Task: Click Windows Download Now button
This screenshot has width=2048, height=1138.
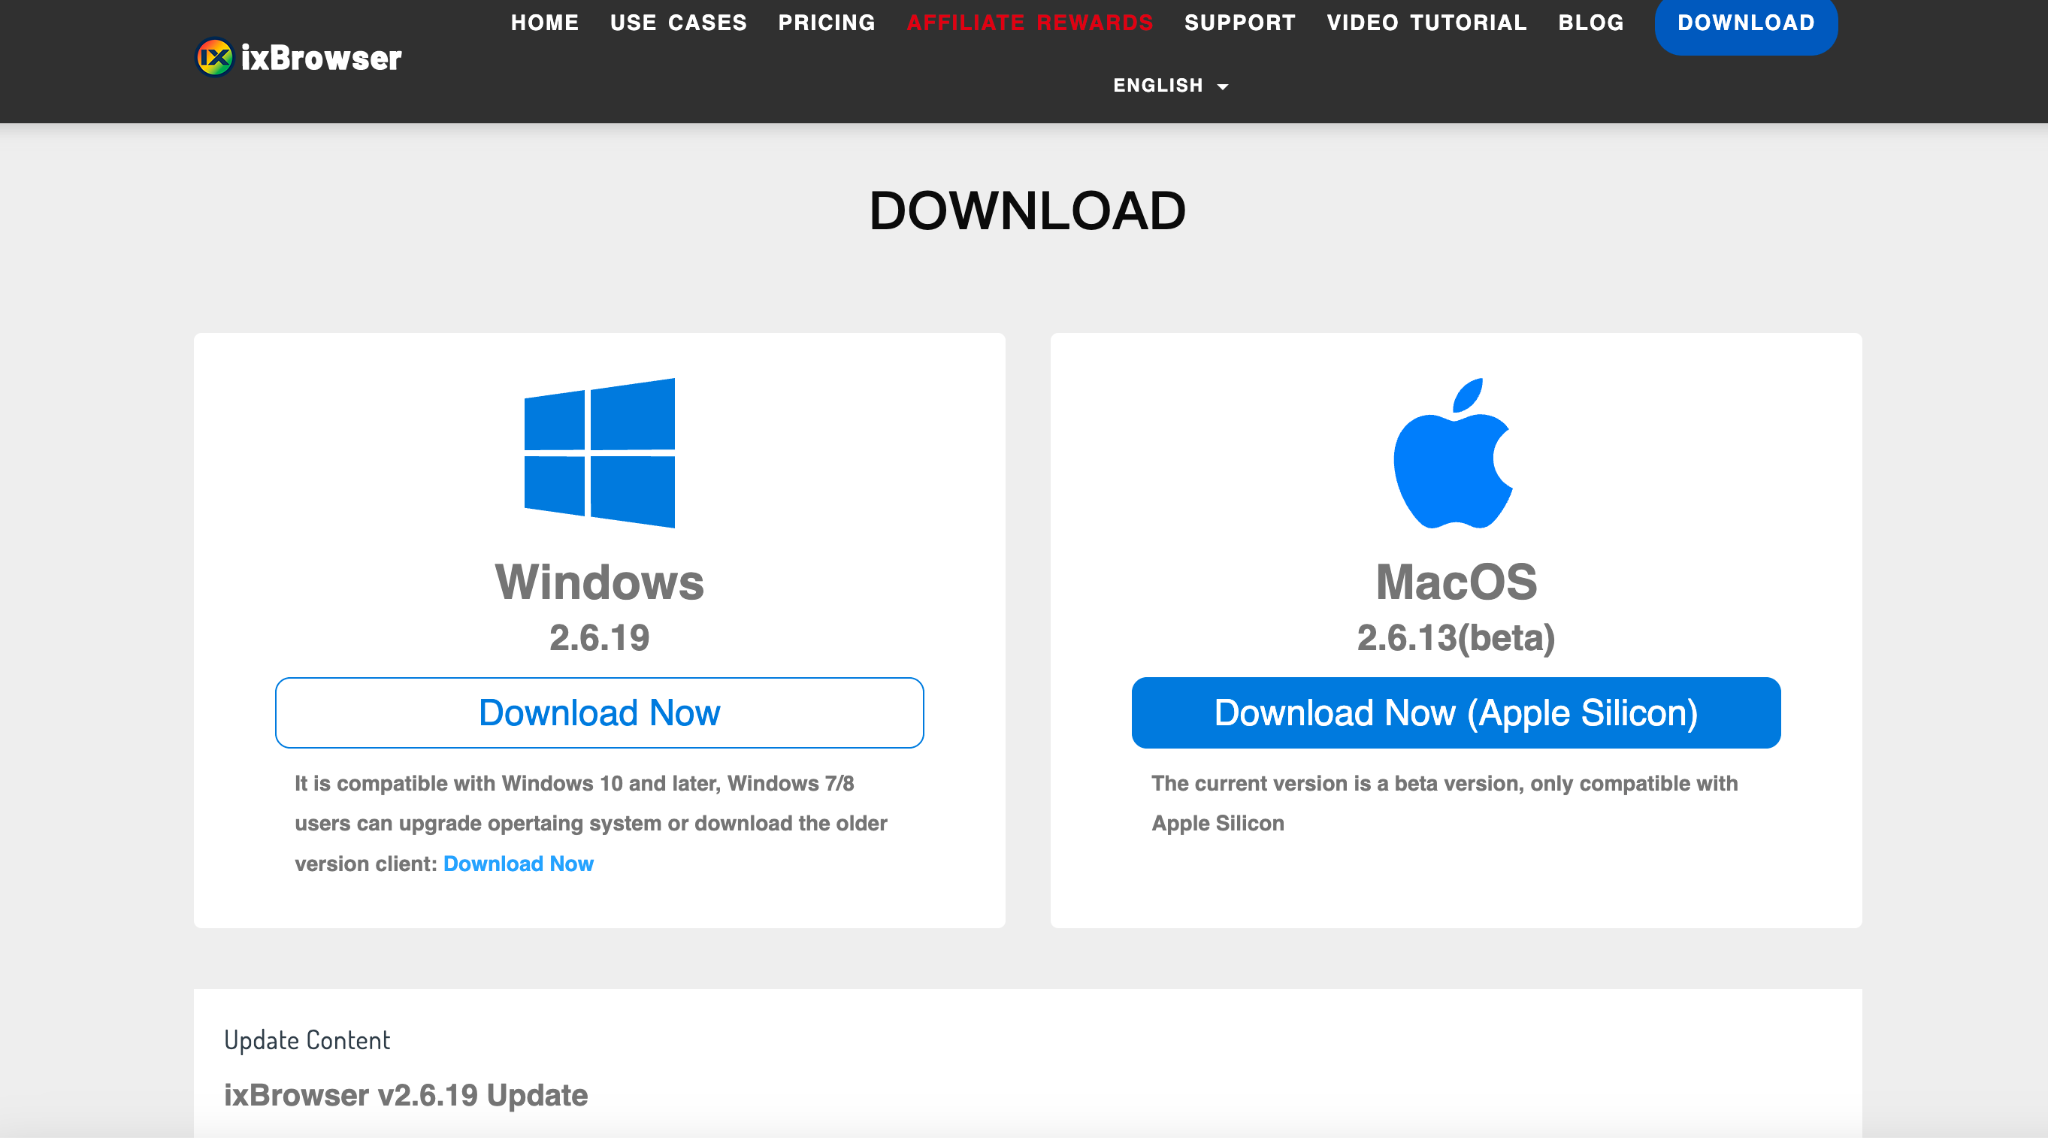Action: click(x=599, y=713)
